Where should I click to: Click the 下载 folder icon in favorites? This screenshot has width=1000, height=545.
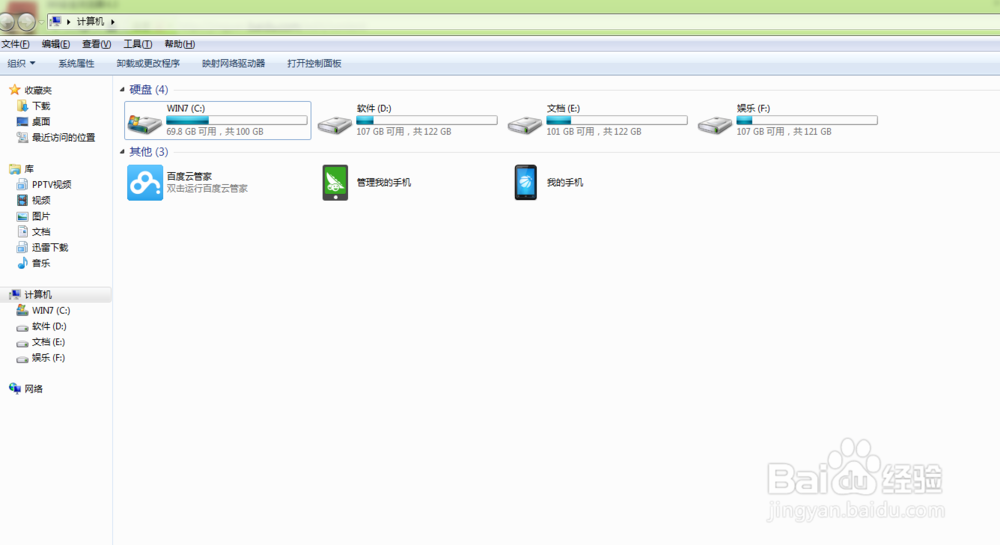coord(23,106)
